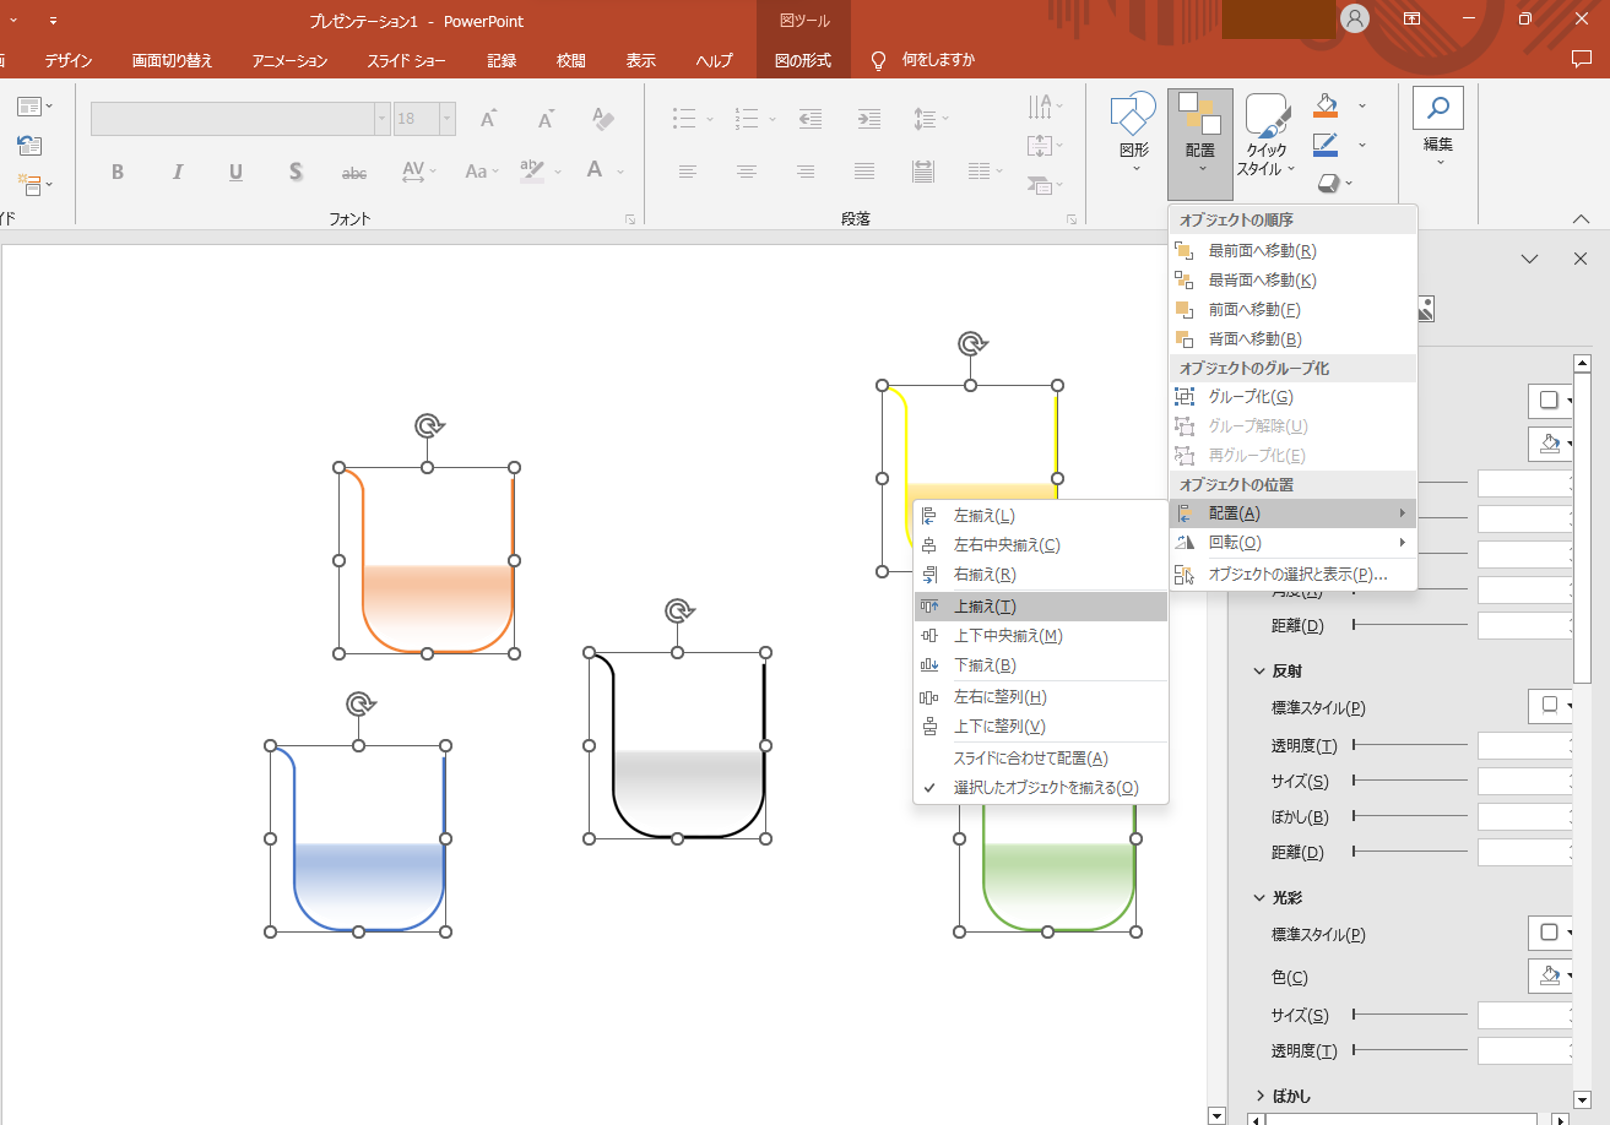Switch to デザイン ribbon tab
Screen dimensions: 1610x1125
[68, 61]
